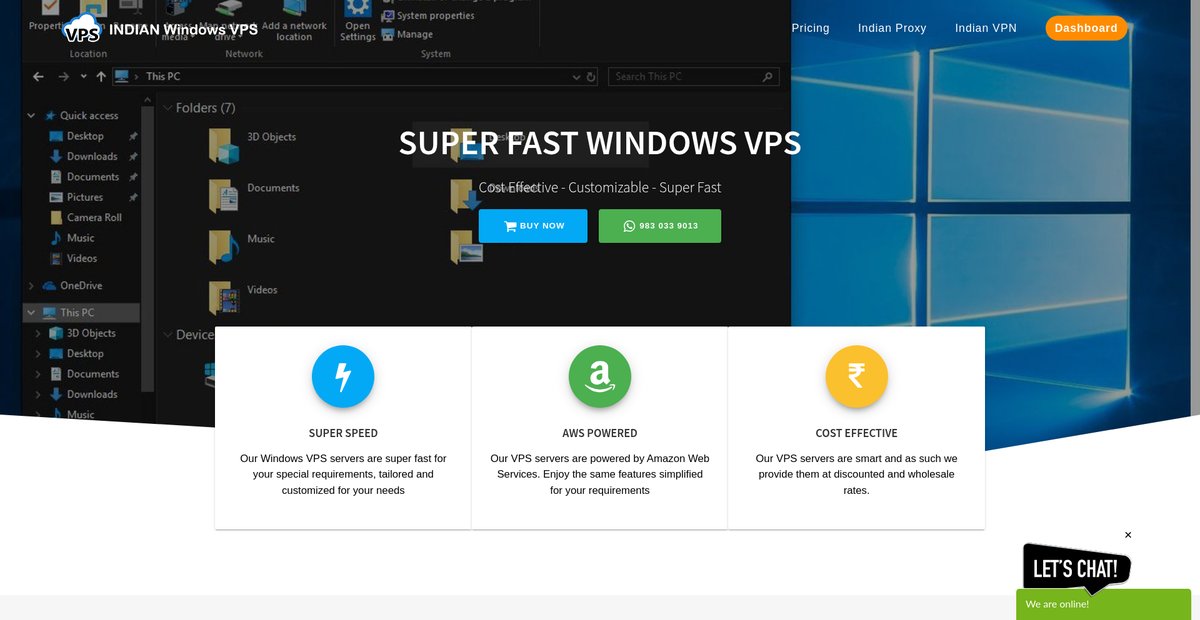1200x620 pixels.
Task: Go to the Pricing menu item
Action: (810, 28)
